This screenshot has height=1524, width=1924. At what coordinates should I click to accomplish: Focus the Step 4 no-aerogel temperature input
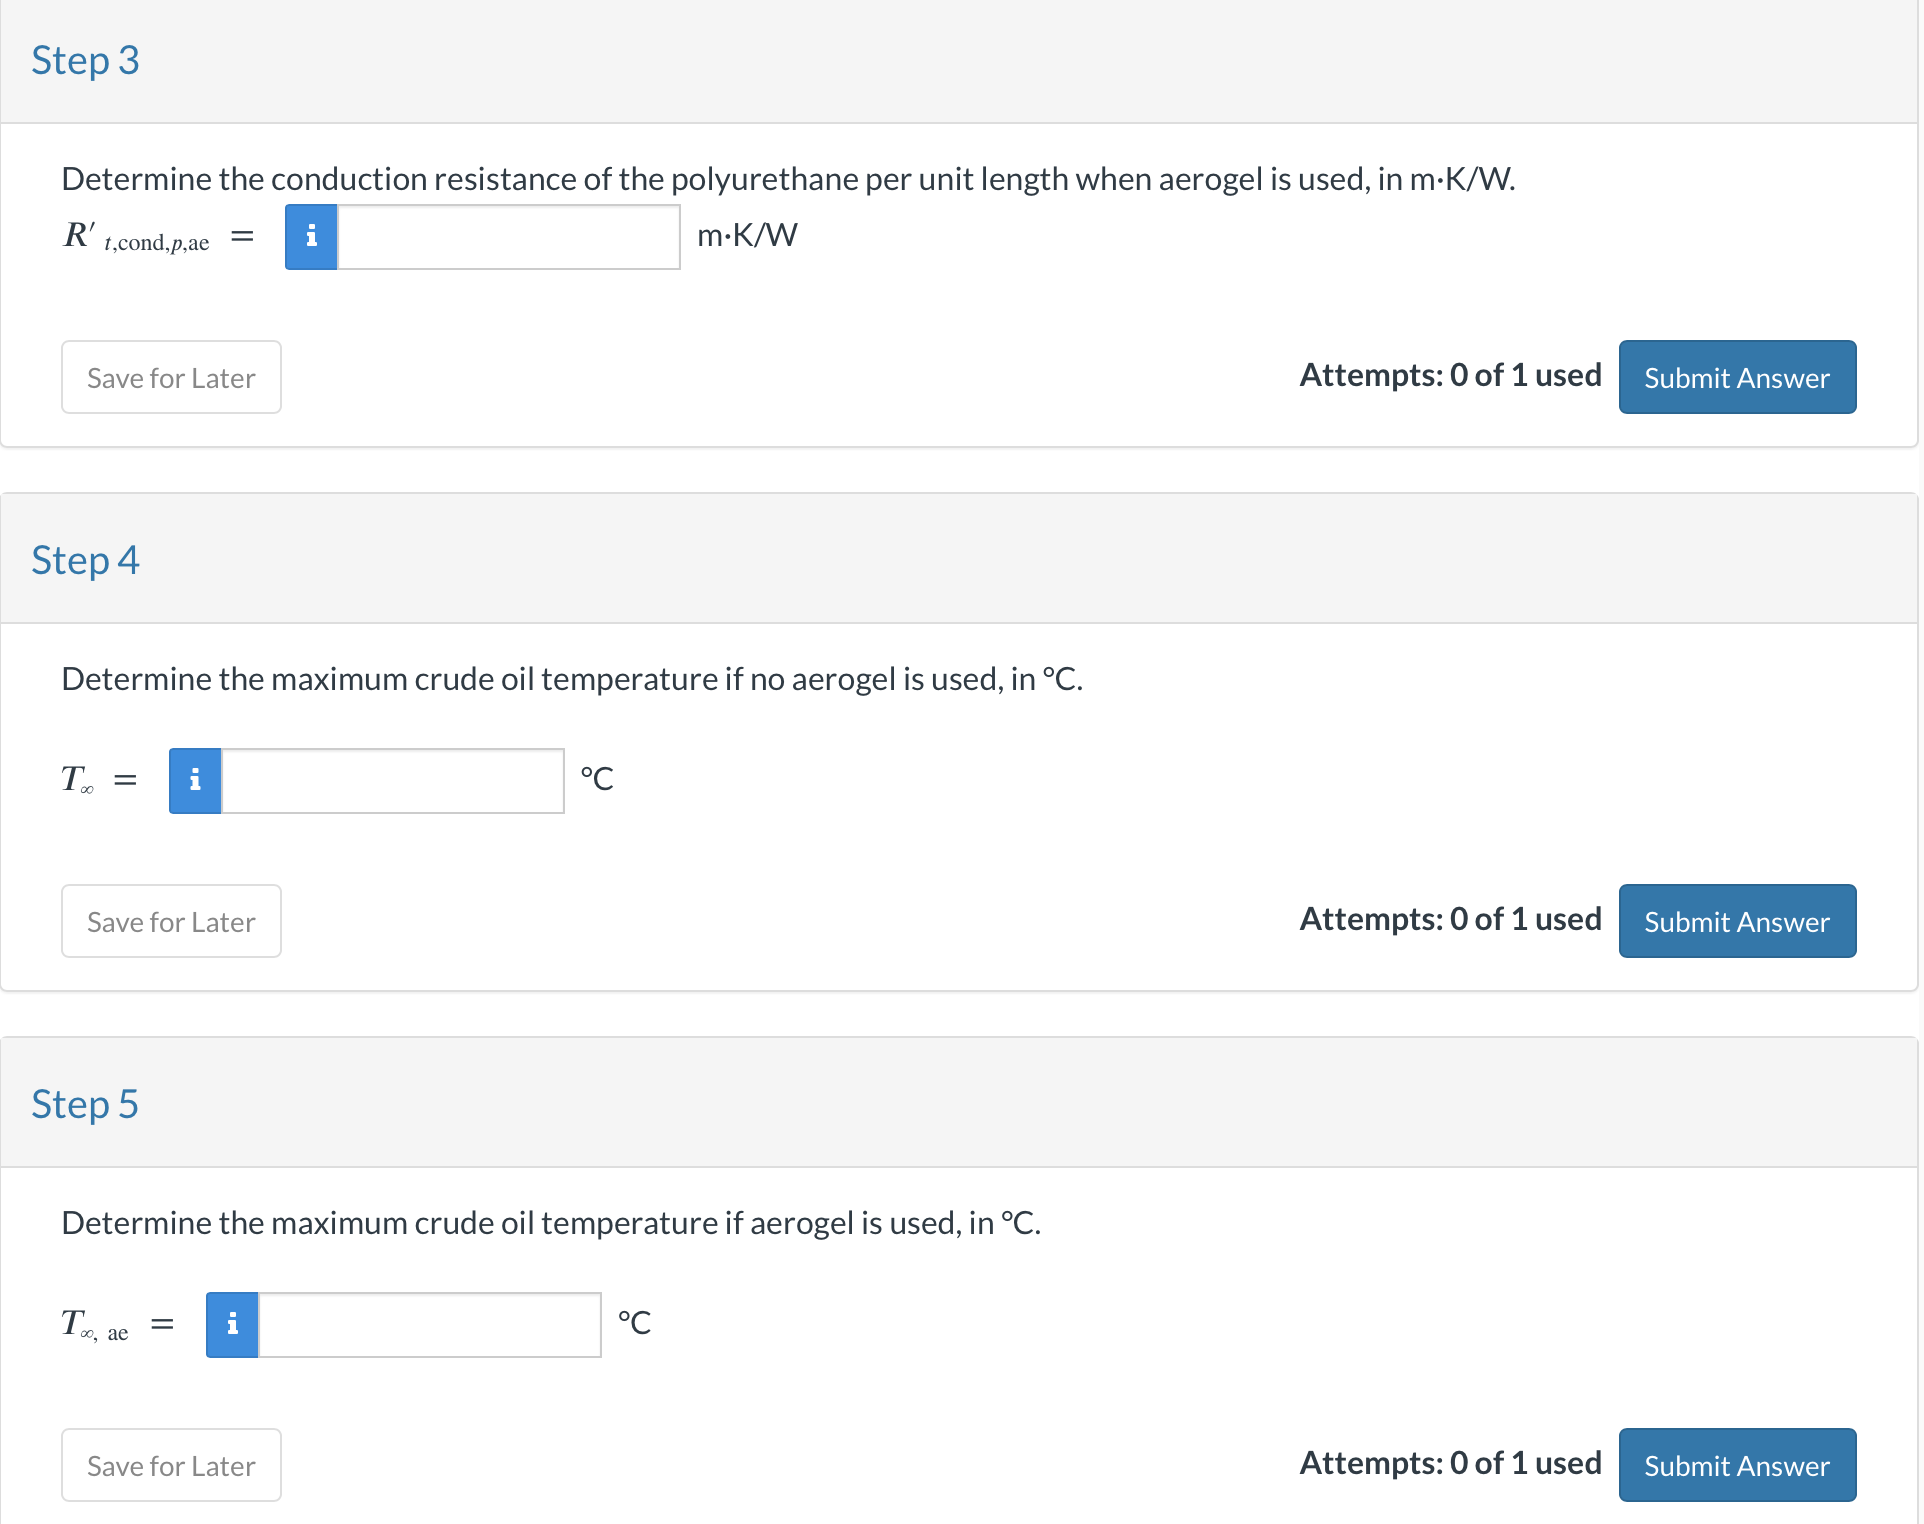[392, 781]
